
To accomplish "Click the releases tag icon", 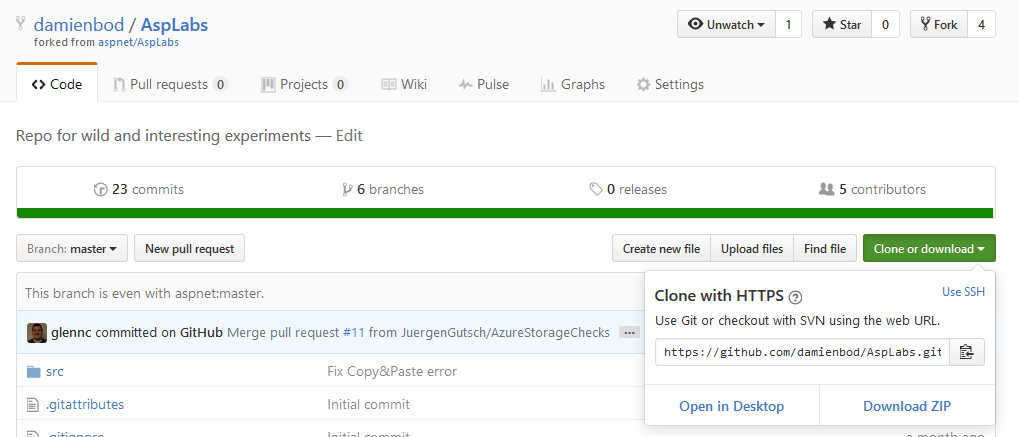I will (x=596, y=189).
